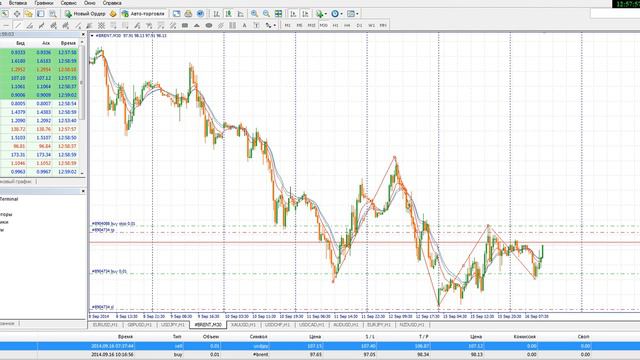This screenshot has height=360, width=640.
Task: Switch timeframe to M15
Action: [x=311, y=25]
